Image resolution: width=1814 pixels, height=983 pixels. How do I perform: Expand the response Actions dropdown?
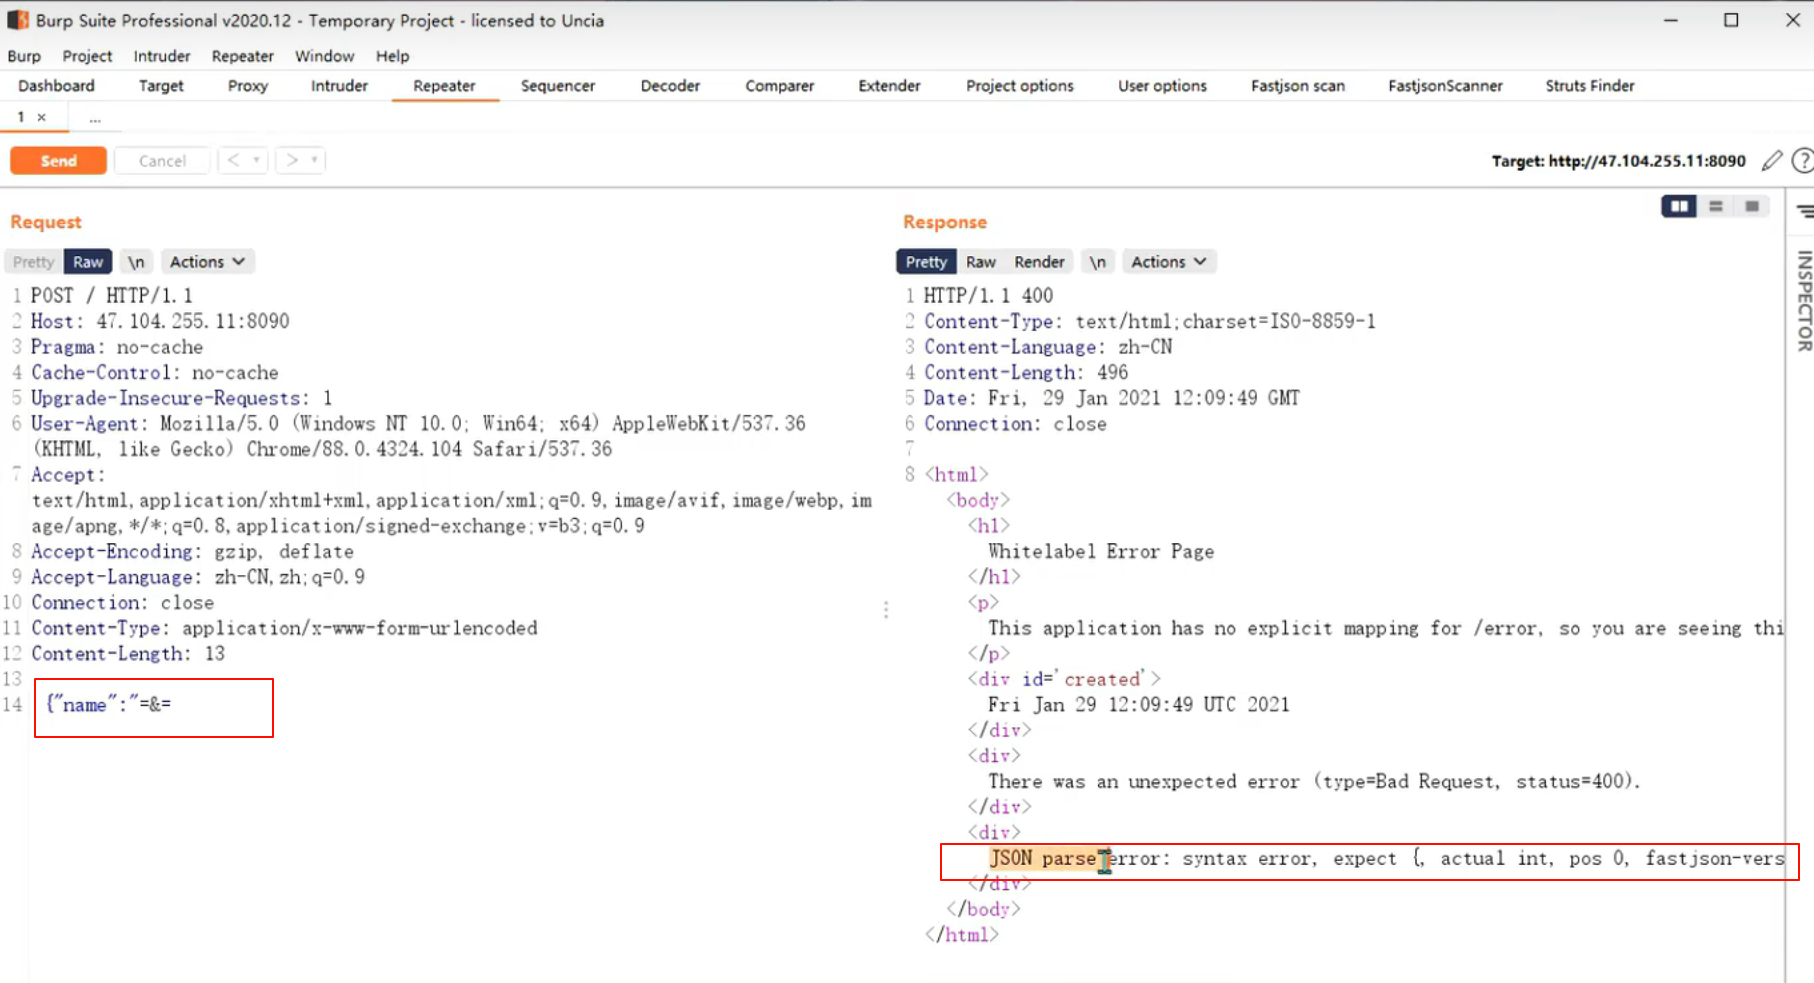point(1168,262)
